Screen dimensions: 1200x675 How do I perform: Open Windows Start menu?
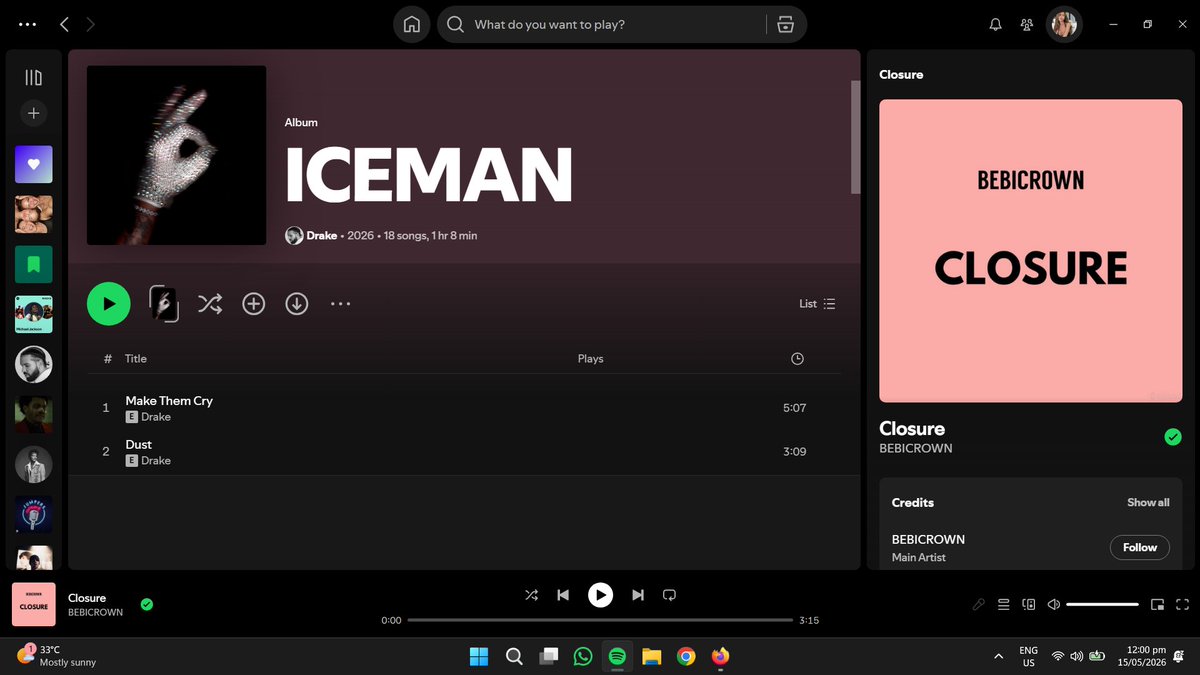tap(479, 656)
